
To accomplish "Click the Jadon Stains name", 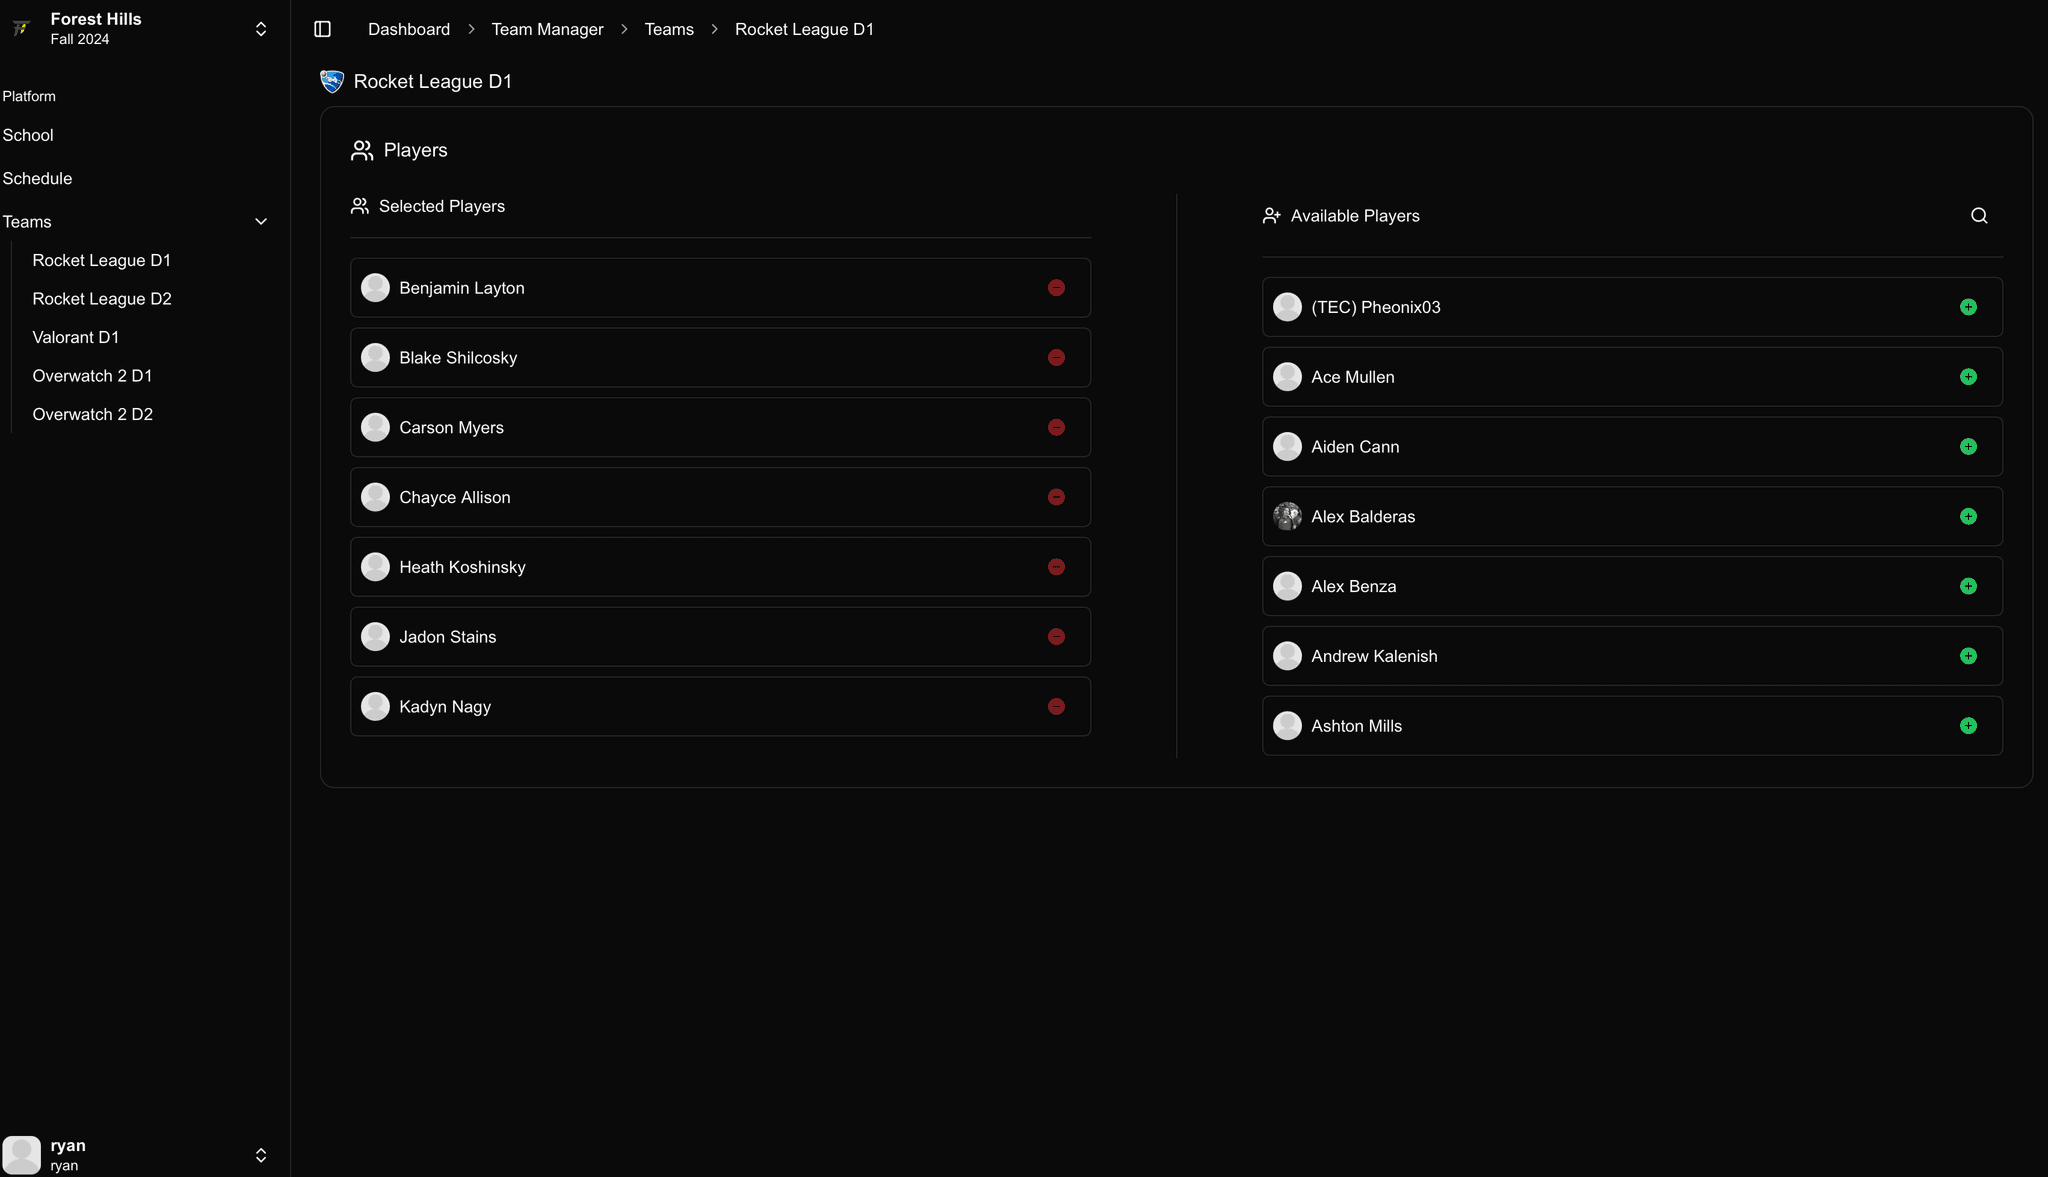I will (x=447, y=637).
